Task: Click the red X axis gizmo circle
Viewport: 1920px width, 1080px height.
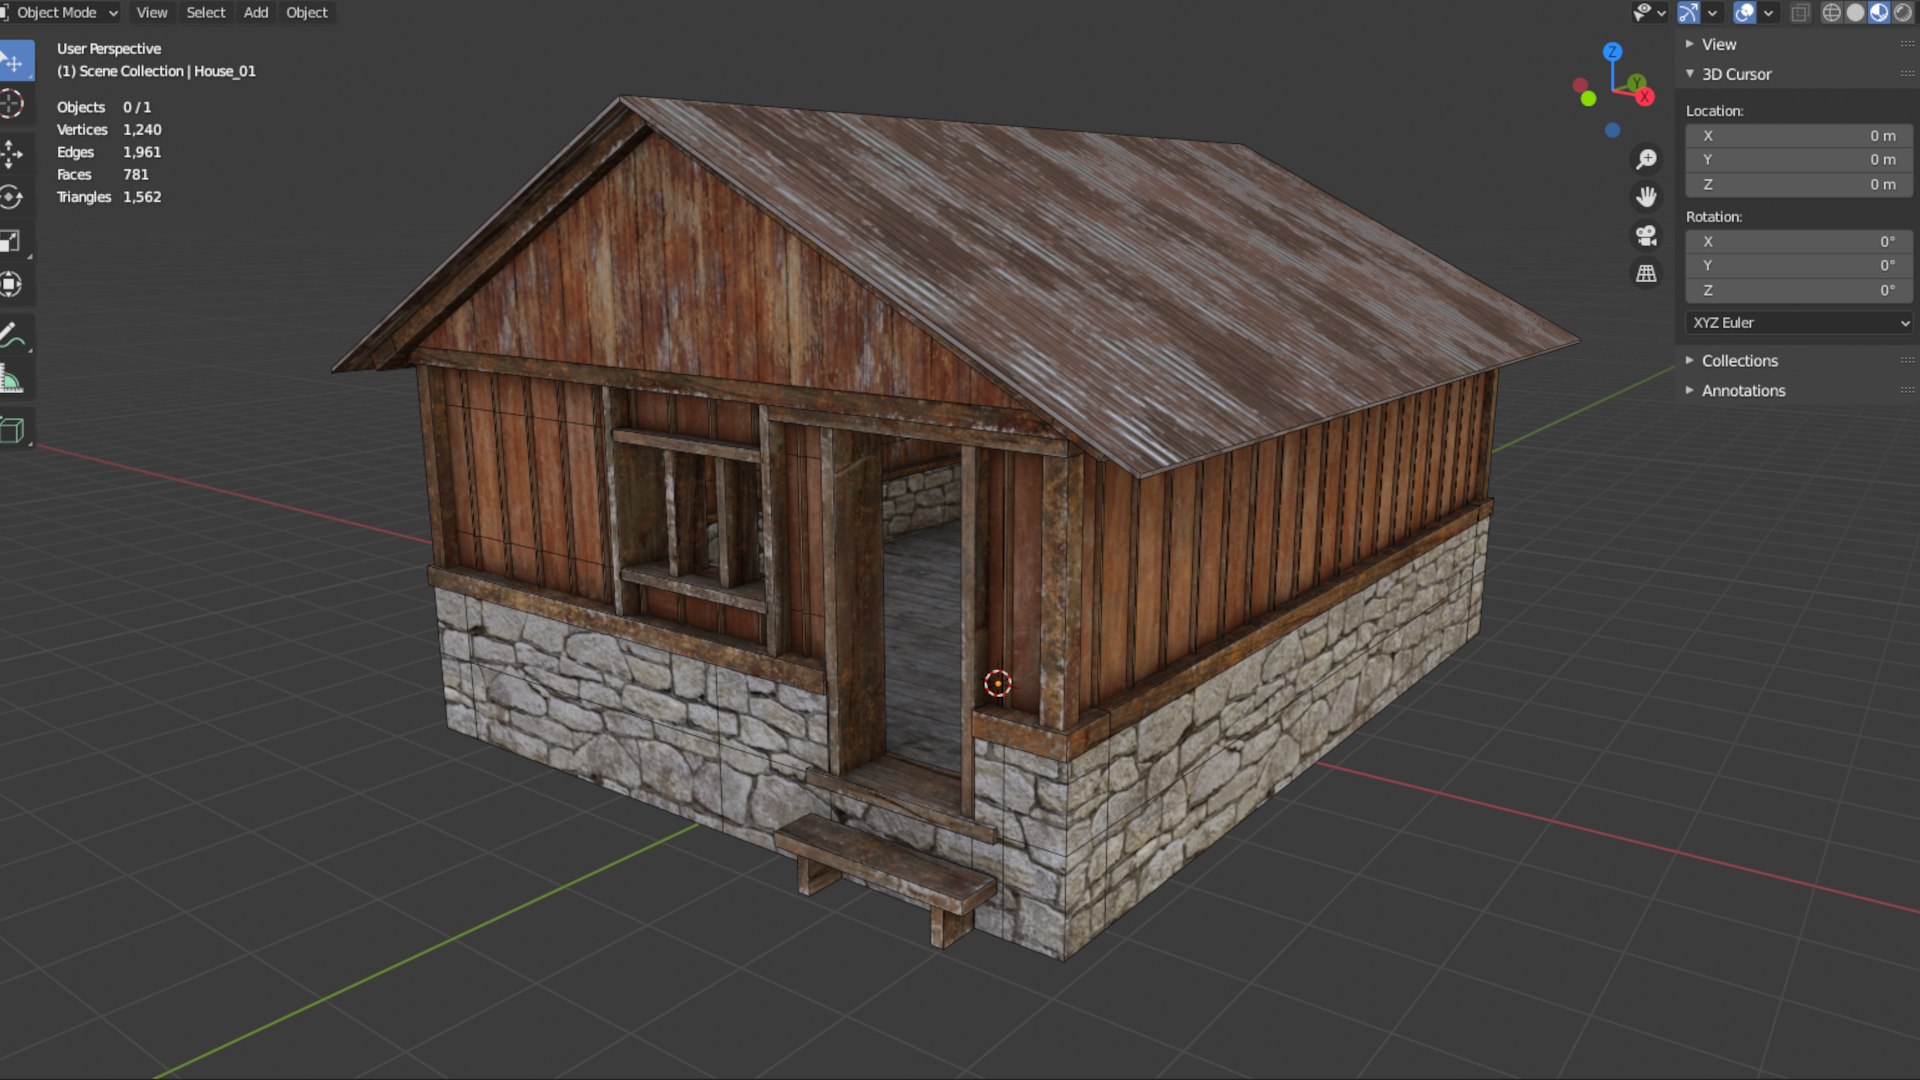Action: tap(1645, 97)
